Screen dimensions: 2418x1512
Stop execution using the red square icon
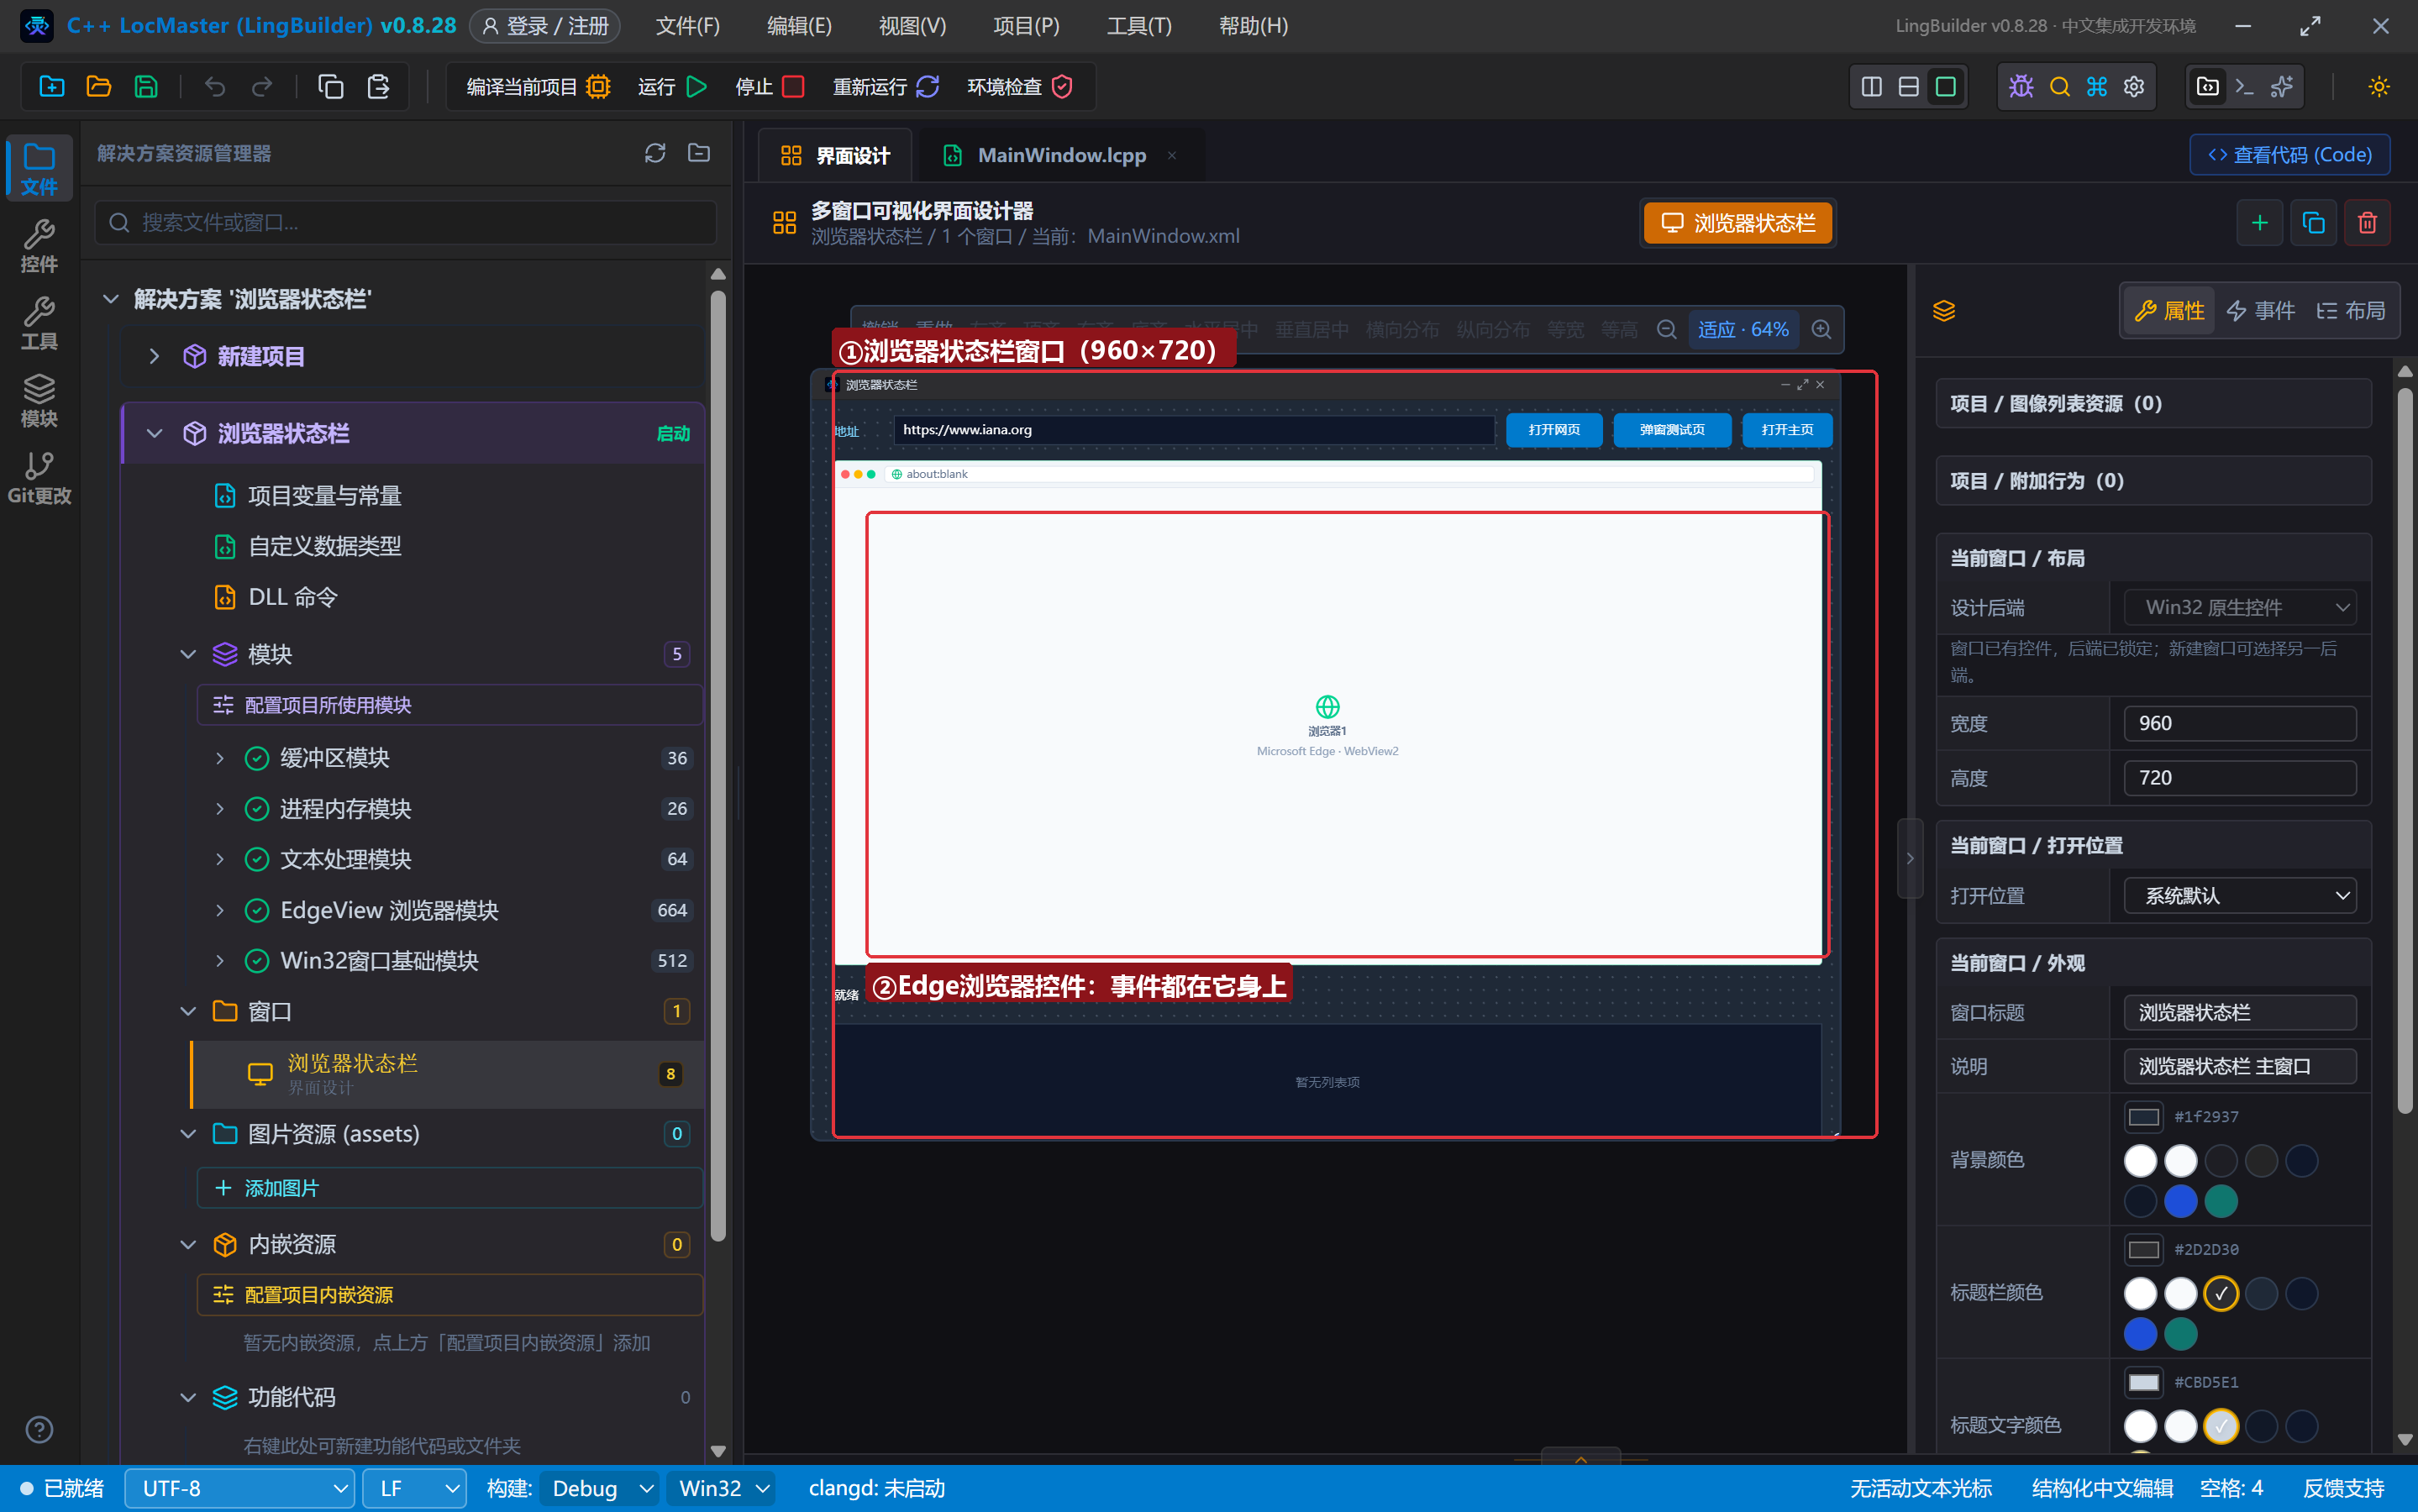click(793, 87)
